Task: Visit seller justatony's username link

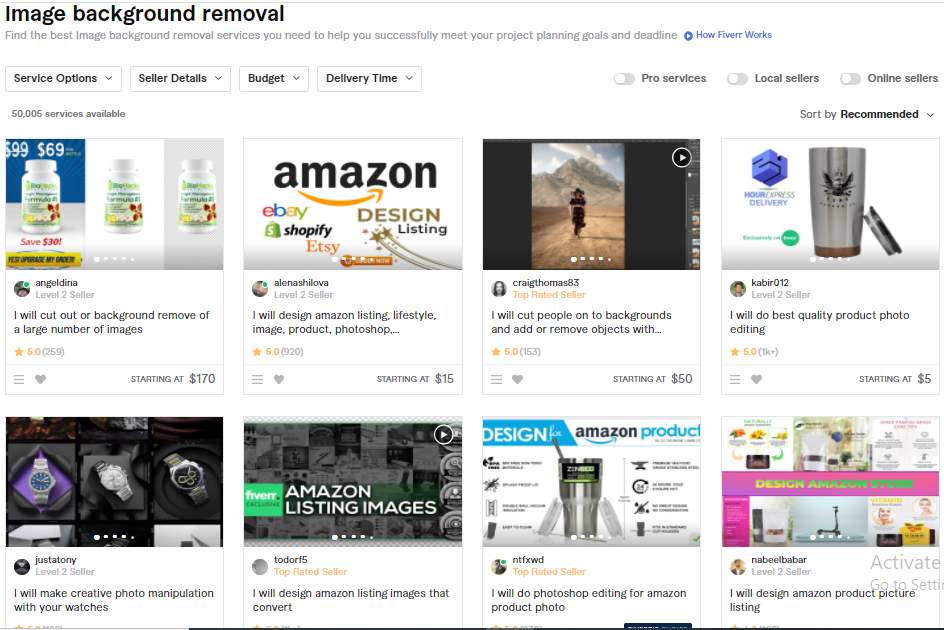Action: [x=55, y=560]
